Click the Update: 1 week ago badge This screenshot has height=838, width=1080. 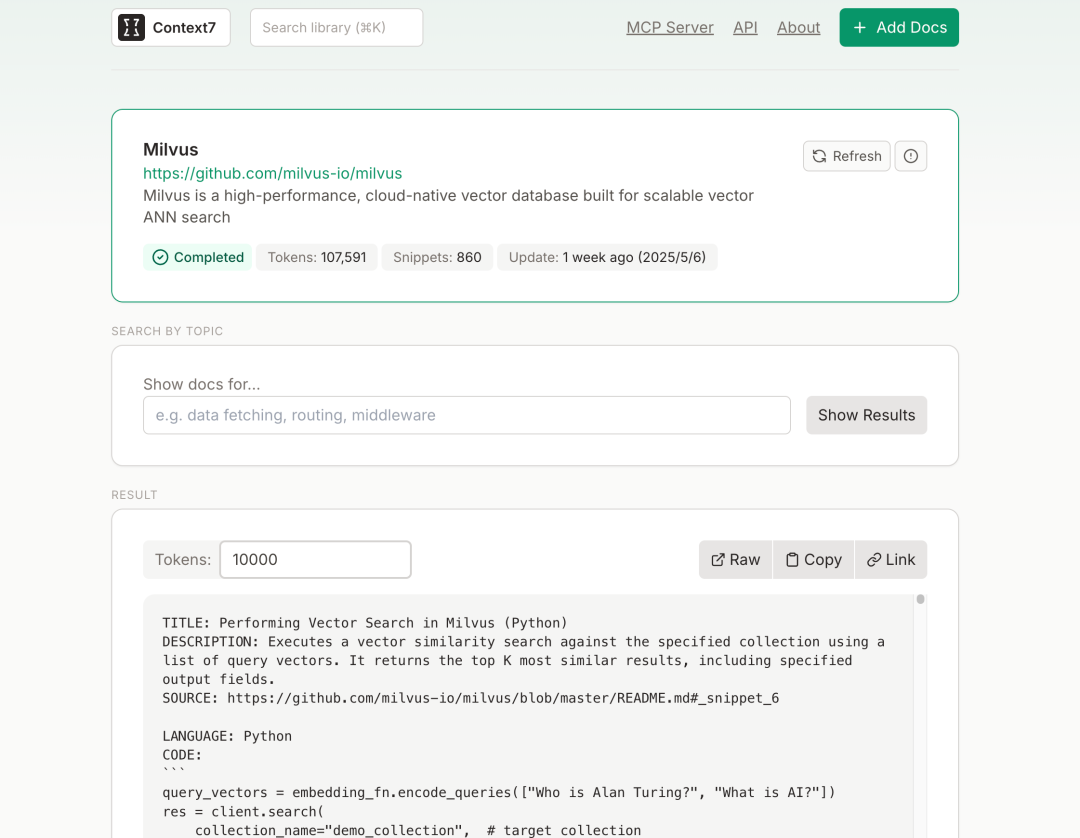tap(607, 257)
